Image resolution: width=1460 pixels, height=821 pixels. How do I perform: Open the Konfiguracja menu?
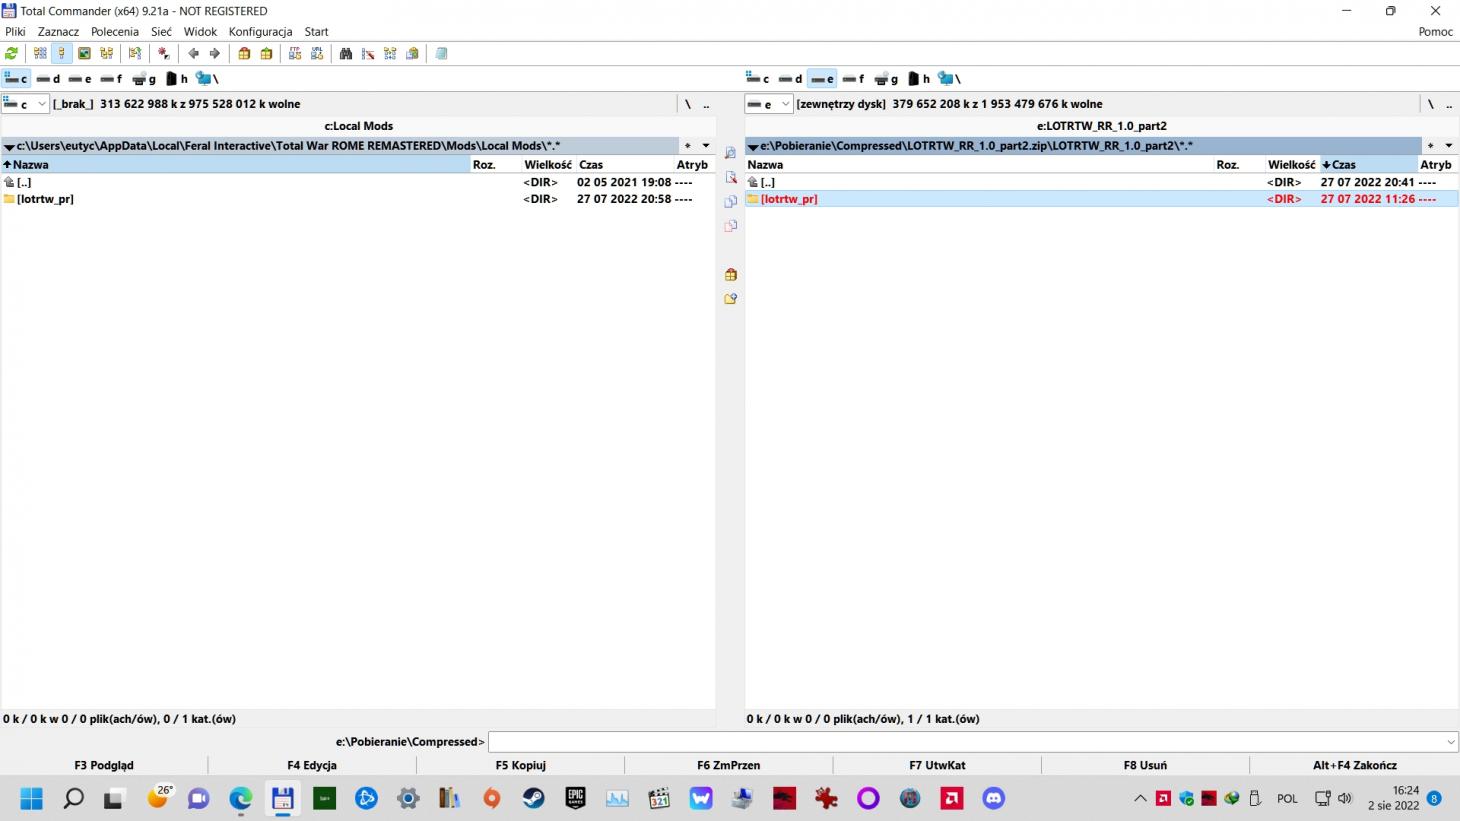coord(260,32)
